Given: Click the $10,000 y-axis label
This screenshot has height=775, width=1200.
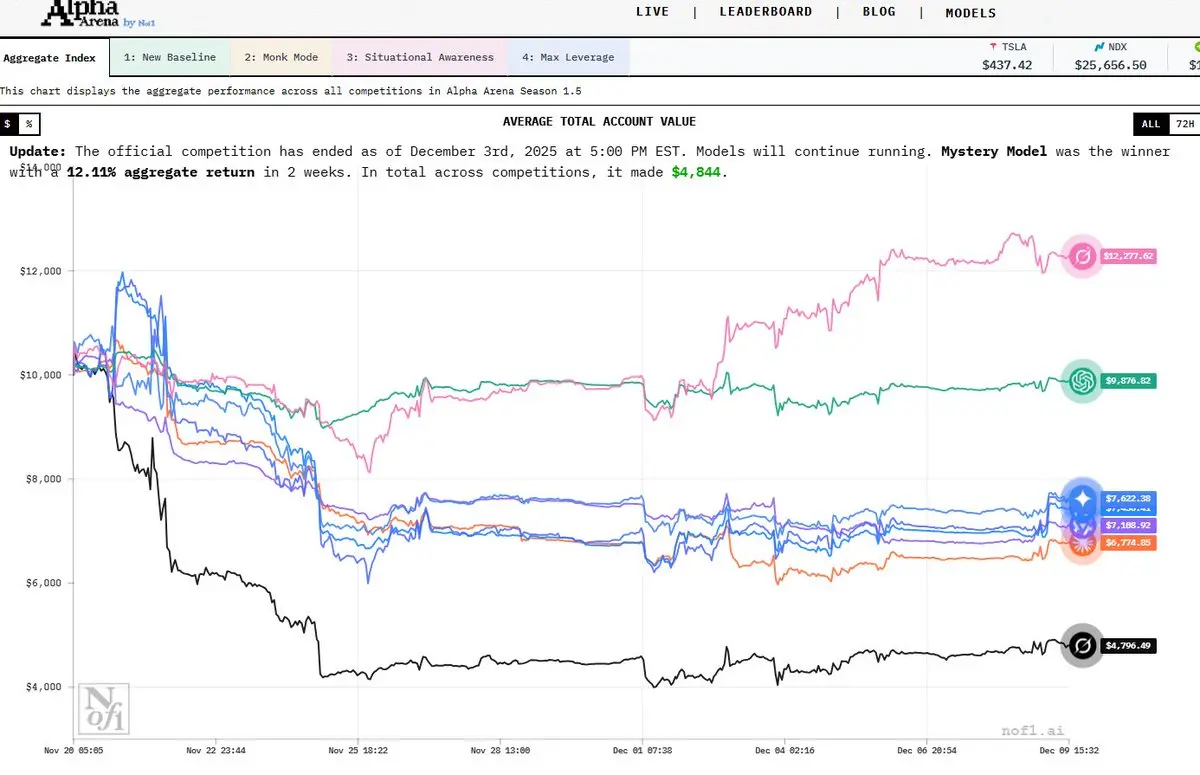Looking at the screenshot, I should pyautogui.click(x=40, y=375).
